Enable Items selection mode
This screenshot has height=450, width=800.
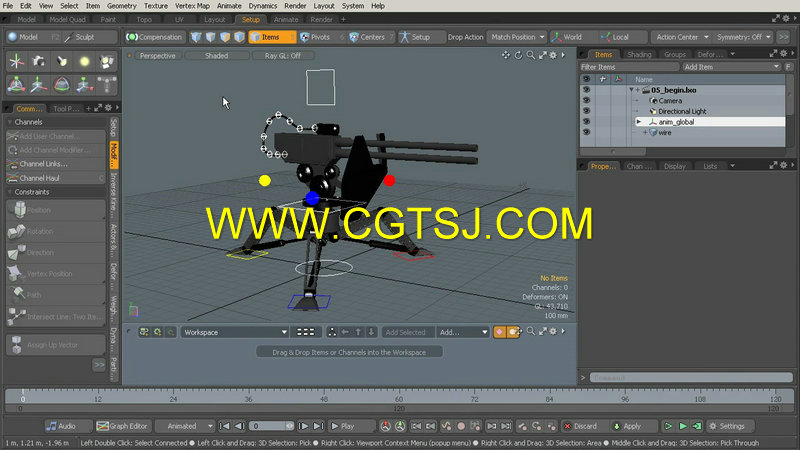point(272,37)
